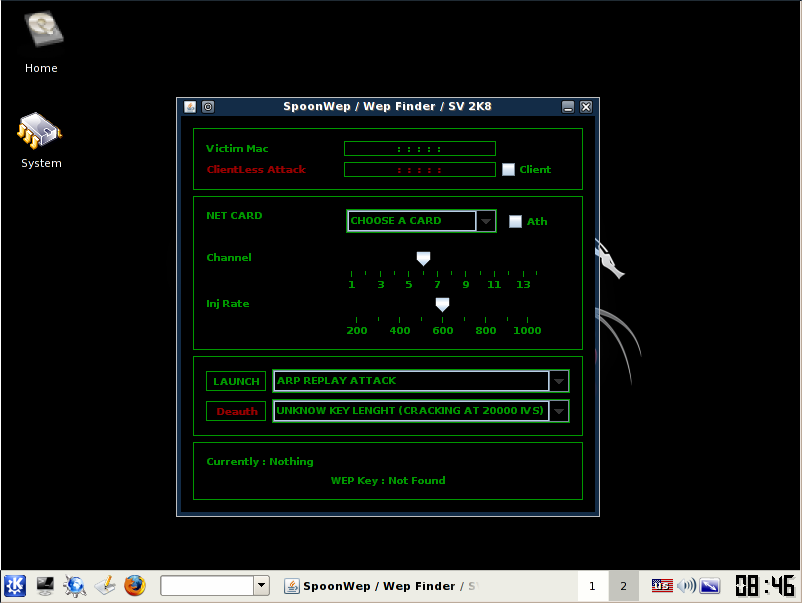Click the 'Currently : Nothing' status text
Screen dimensions: 802x603
pos(260,461)
